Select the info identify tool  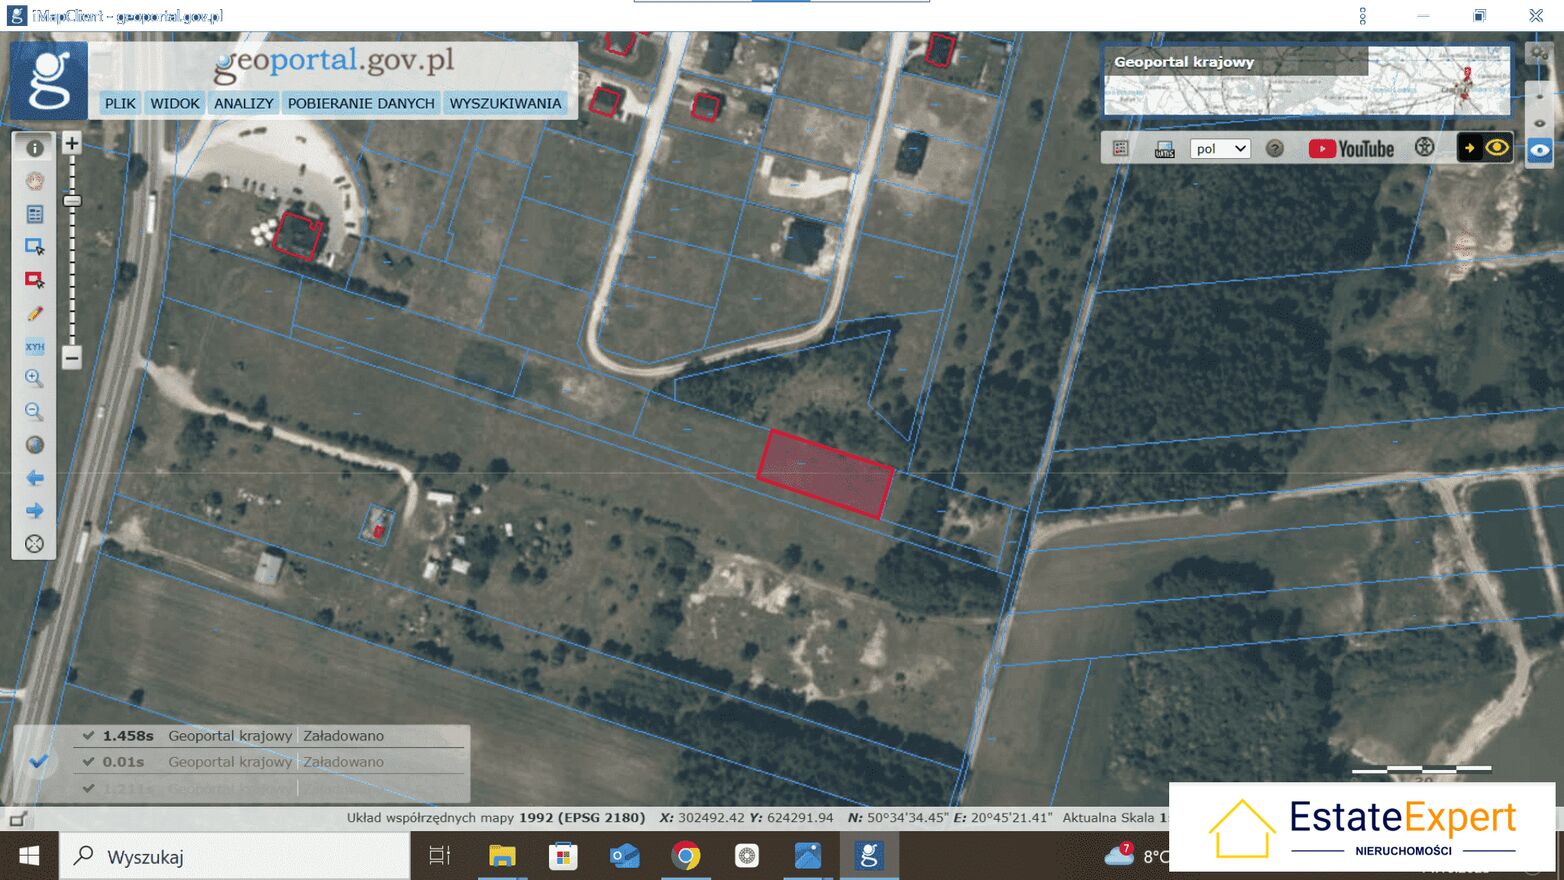[x=34, y=148]
